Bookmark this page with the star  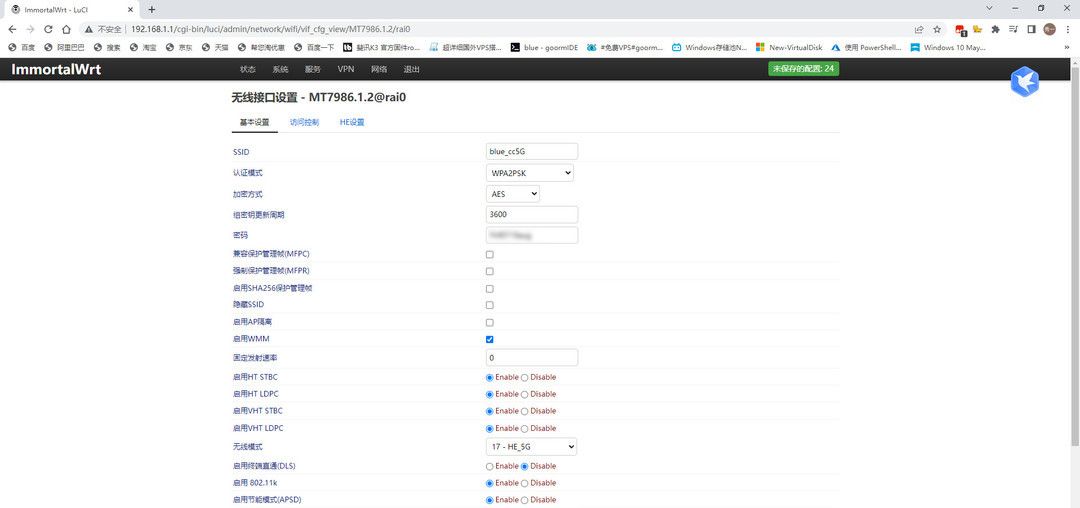pyautogui.click(x=937, y=30)
